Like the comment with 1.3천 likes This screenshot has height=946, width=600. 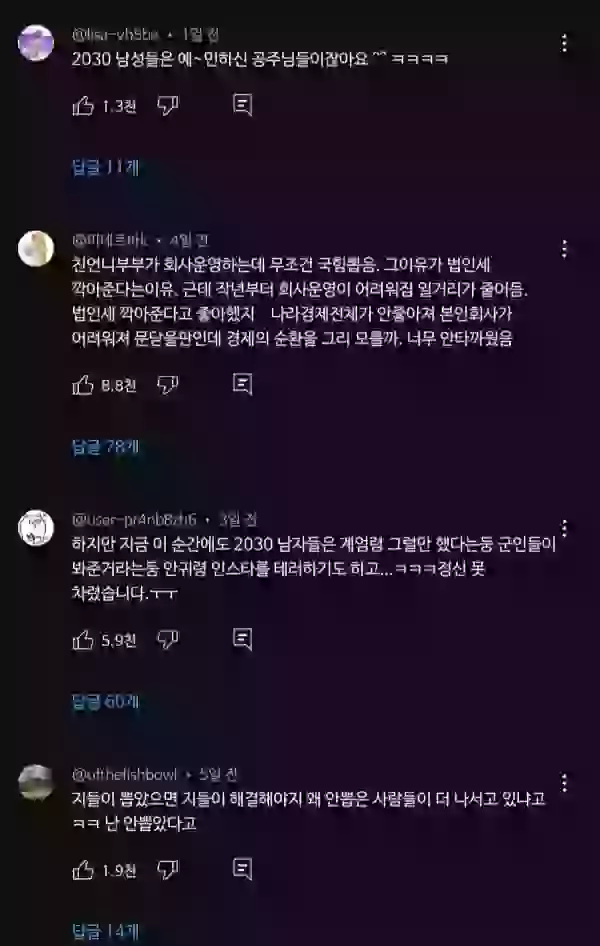[x=83, y=106]
